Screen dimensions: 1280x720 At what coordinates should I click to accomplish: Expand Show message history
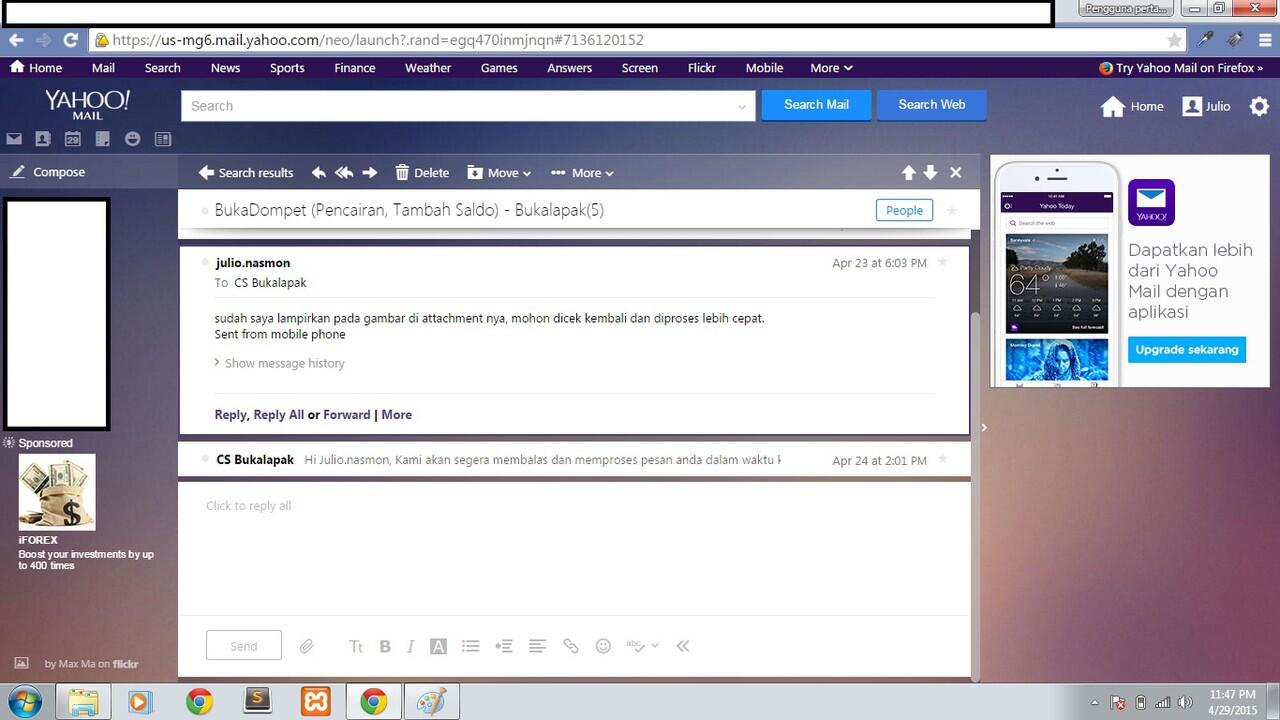point(279,363)
